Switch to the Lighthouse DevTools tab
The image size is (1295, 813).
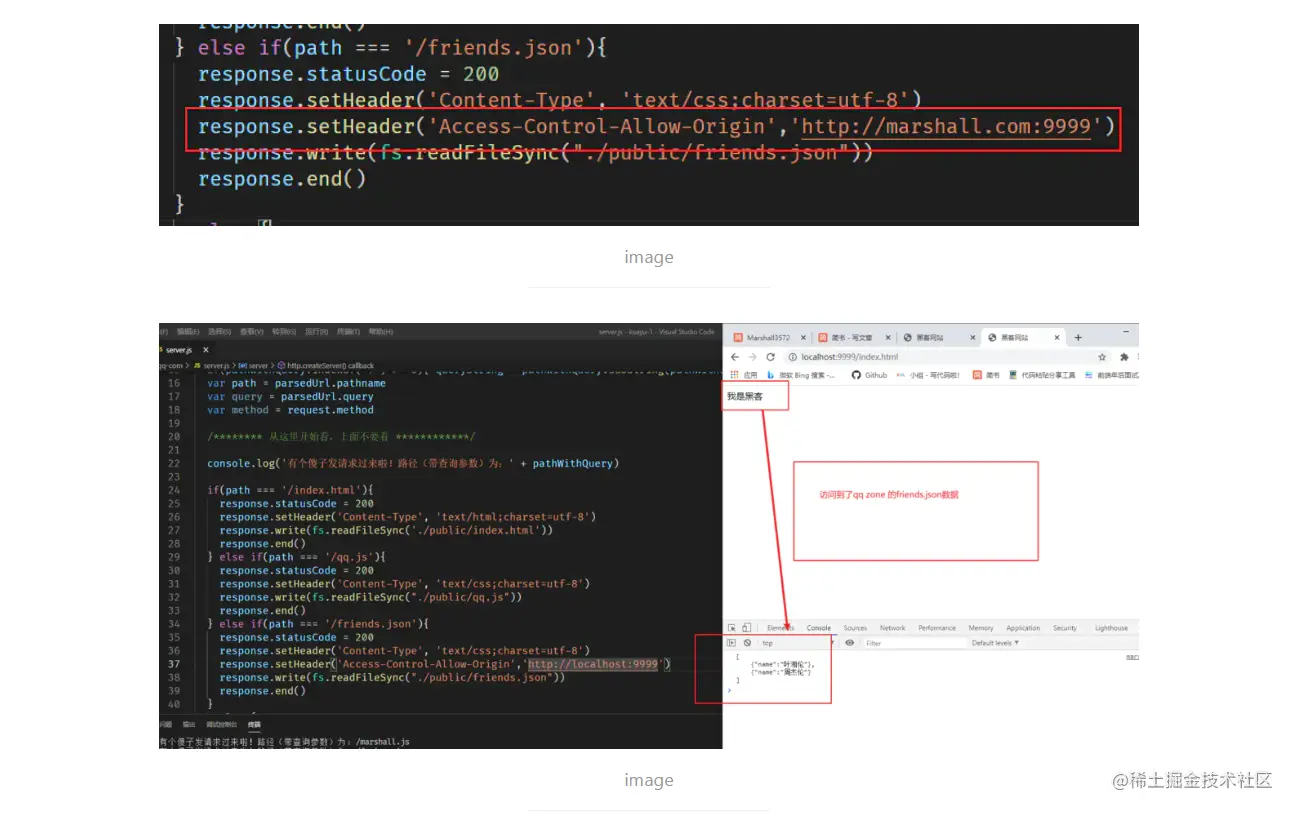pos(1111,628)
